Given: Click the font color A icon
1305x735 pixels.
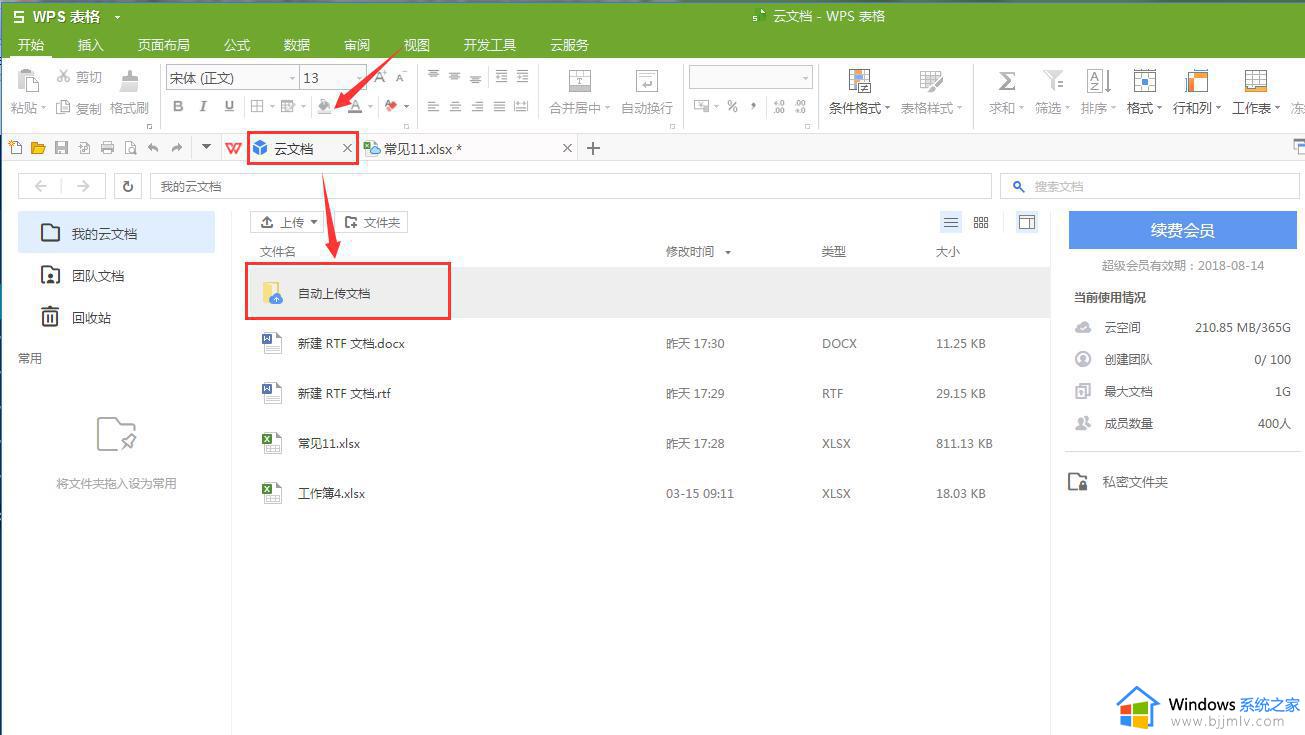Looking at the screenshot, I should pos(355,106).
